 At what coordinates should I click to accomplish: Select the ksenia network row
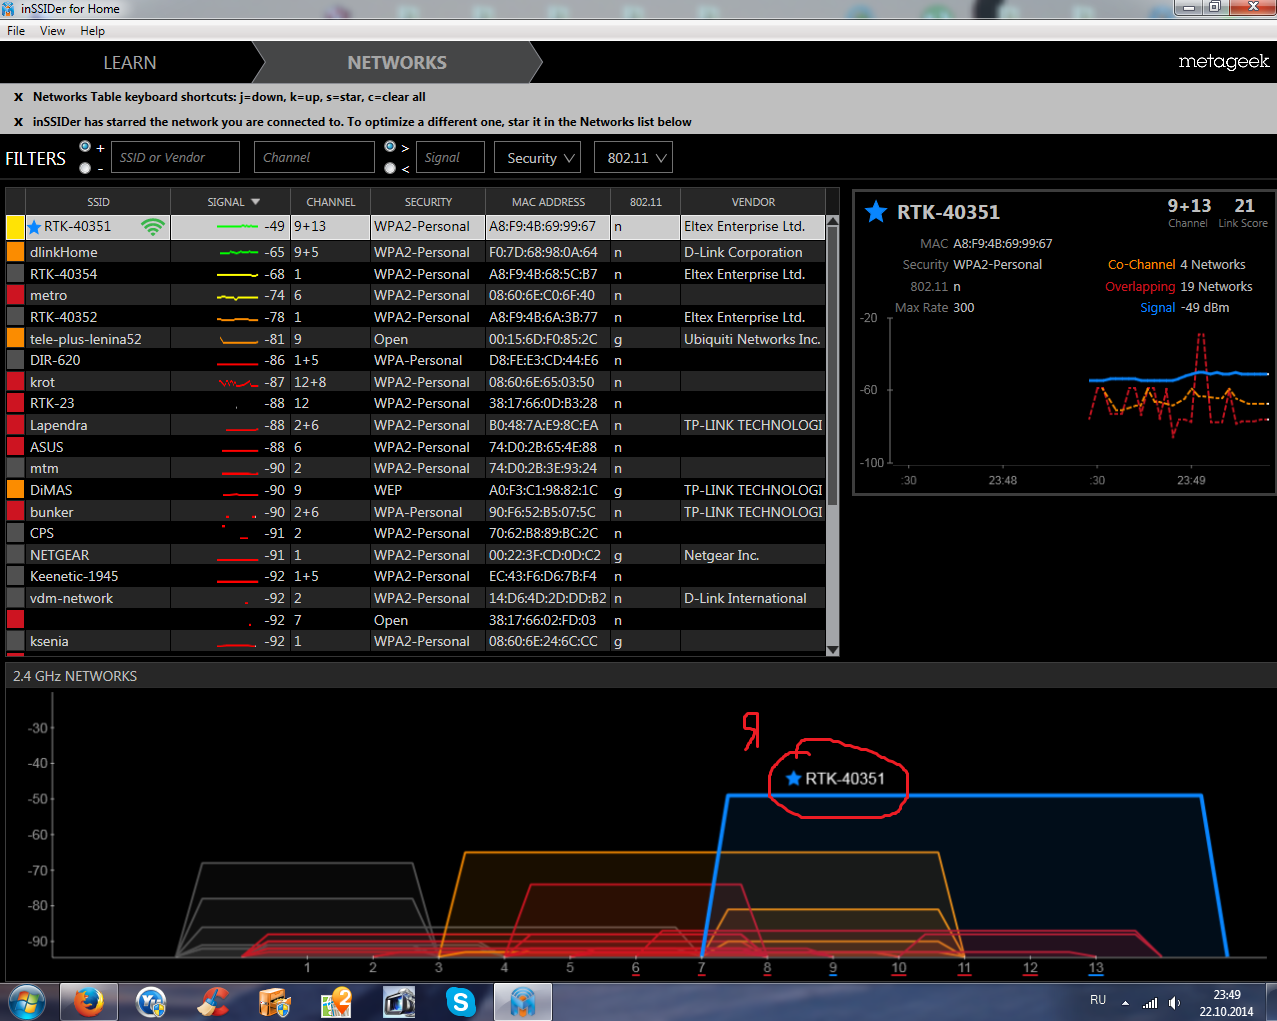click(x=416, y=641)
